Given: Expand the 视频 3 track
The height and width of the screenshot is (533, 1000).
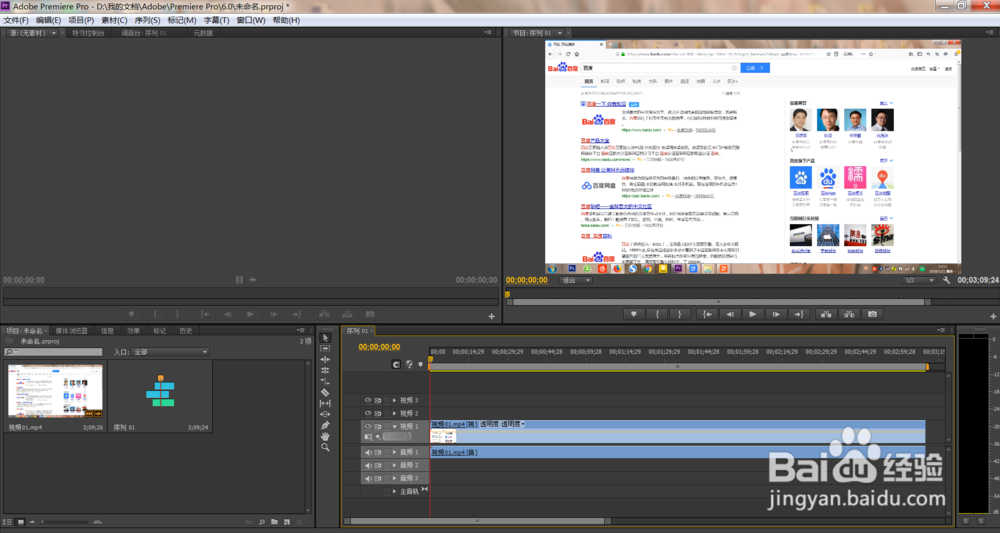Looking at the screenshot, I should point(395,400).
